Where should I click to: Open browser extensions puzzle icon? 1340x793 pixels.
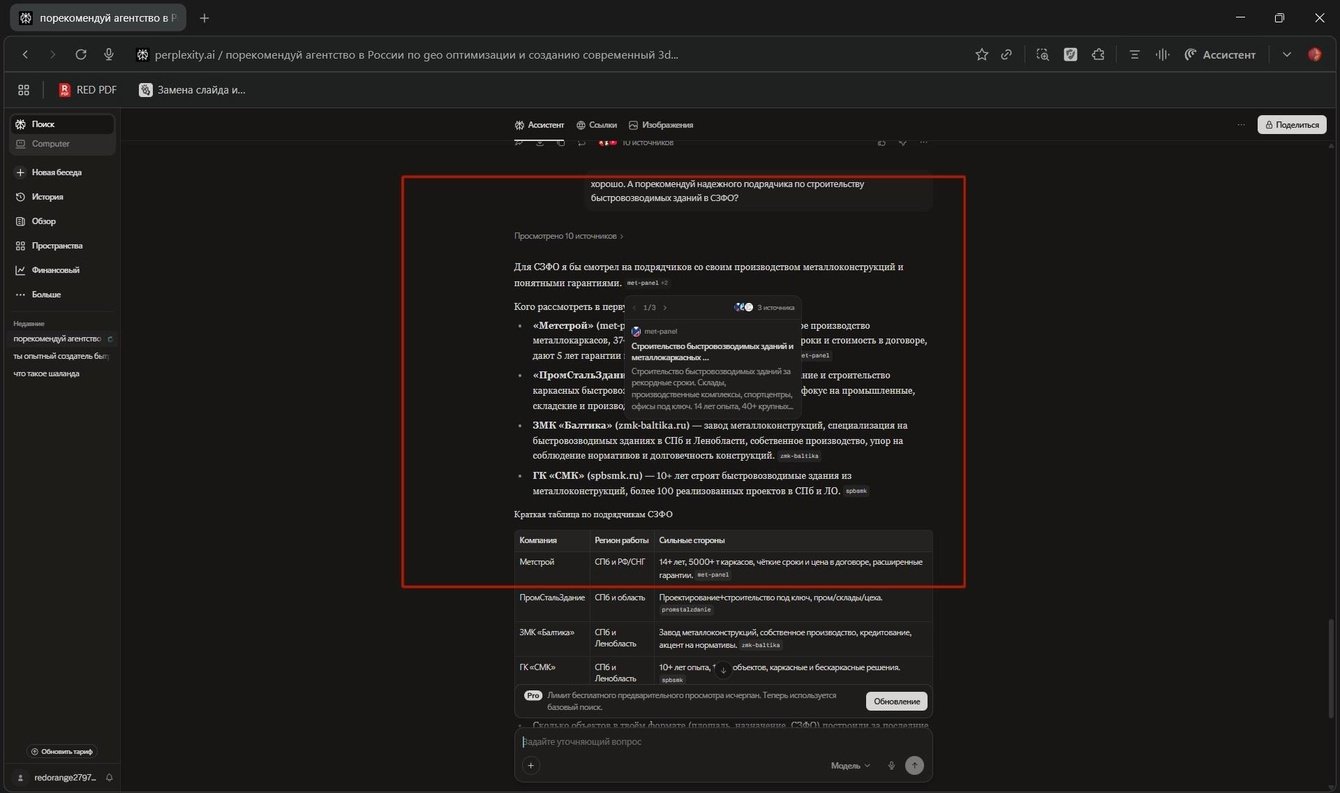coord(1098,55)
